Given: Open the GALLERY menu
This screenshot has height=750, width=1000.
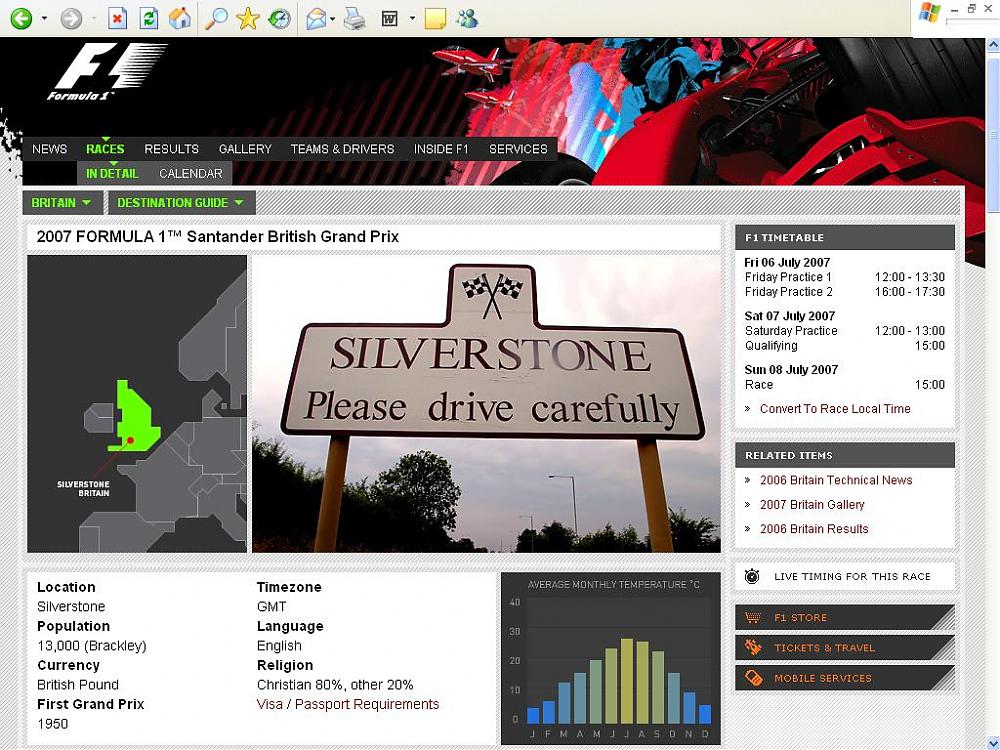Looking at the screenshot, I should [x=246, y=149].
